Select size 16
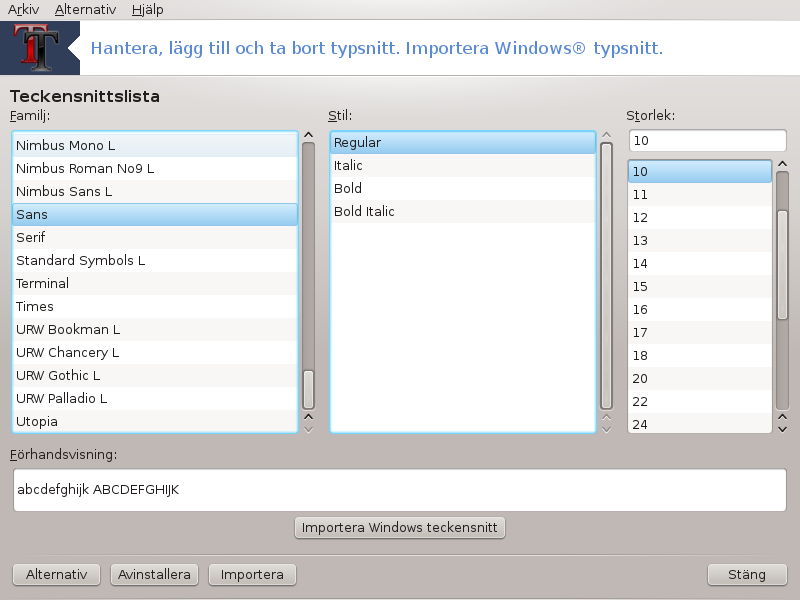Image resolution: width=800 pixels, height=600 pixels. (700, 309)
